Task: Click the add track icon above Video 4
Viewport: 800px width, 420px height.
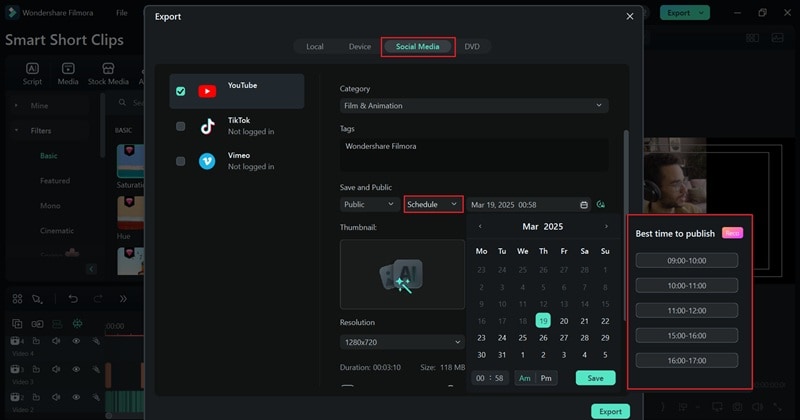Action: click(17, 324)
